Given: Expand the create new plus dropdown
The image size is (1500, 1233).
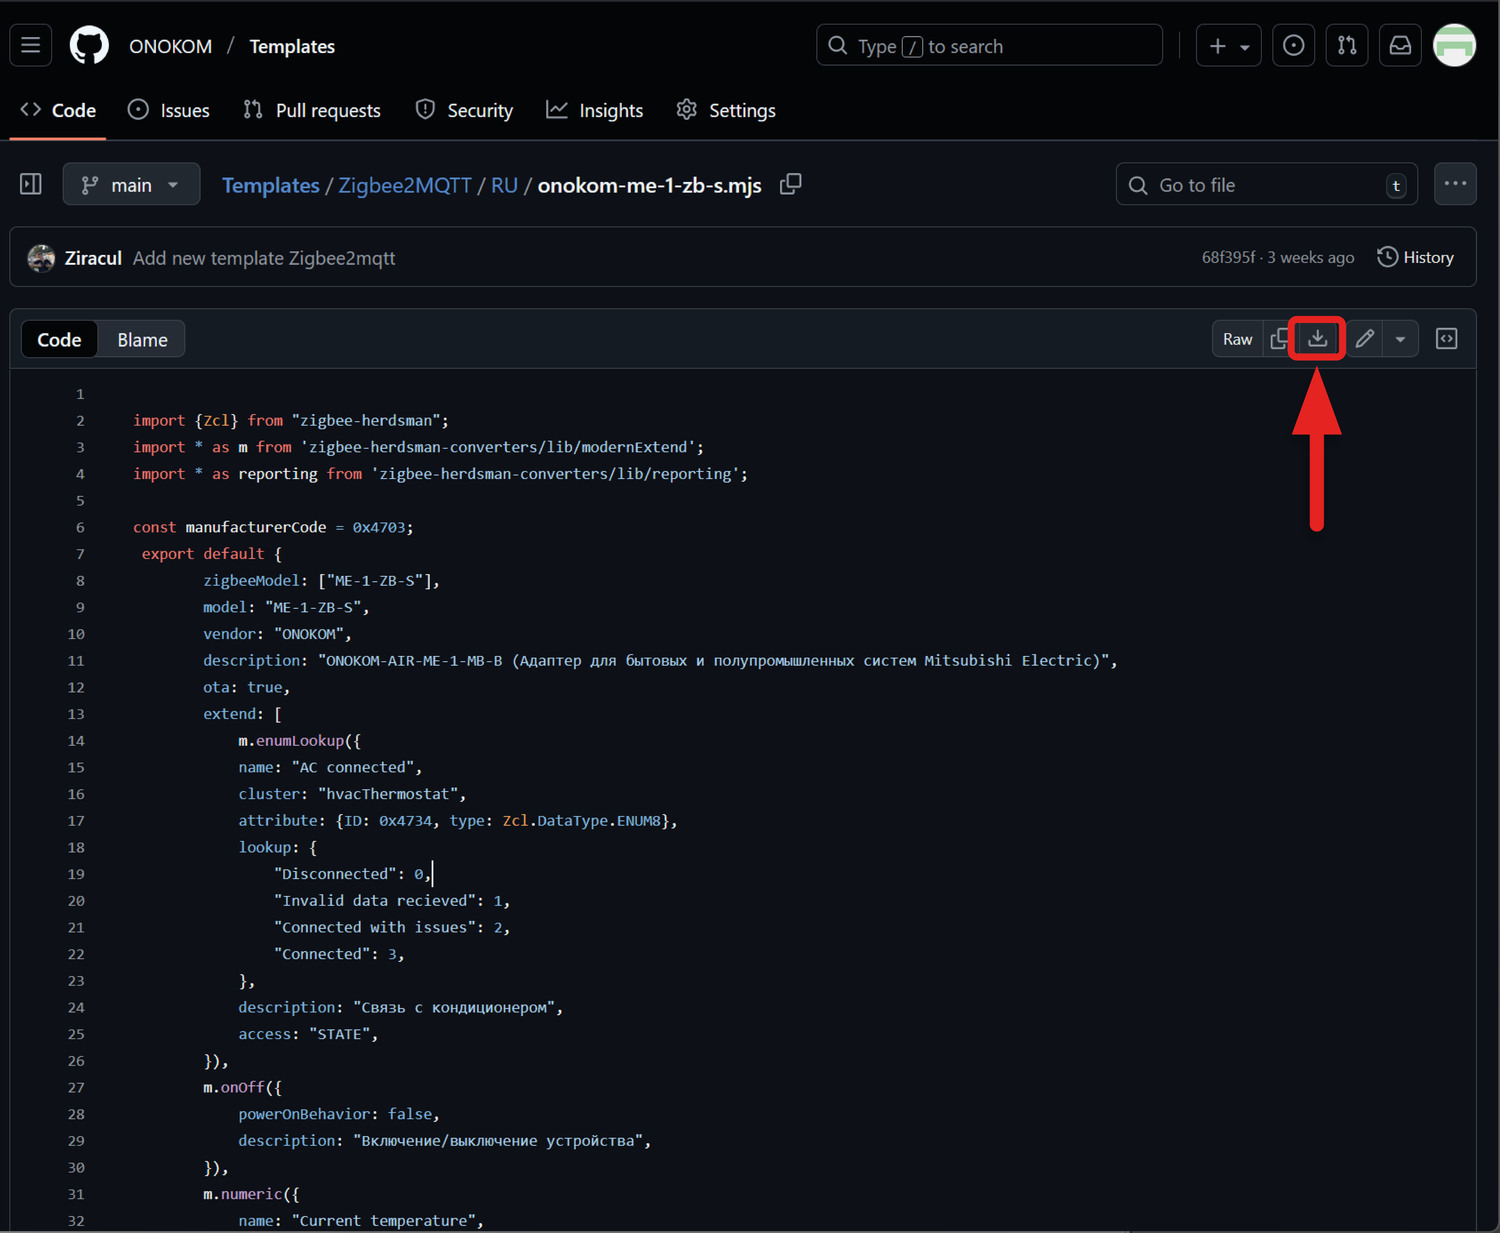Looking at the screenshot, I should click(1228, 46).
